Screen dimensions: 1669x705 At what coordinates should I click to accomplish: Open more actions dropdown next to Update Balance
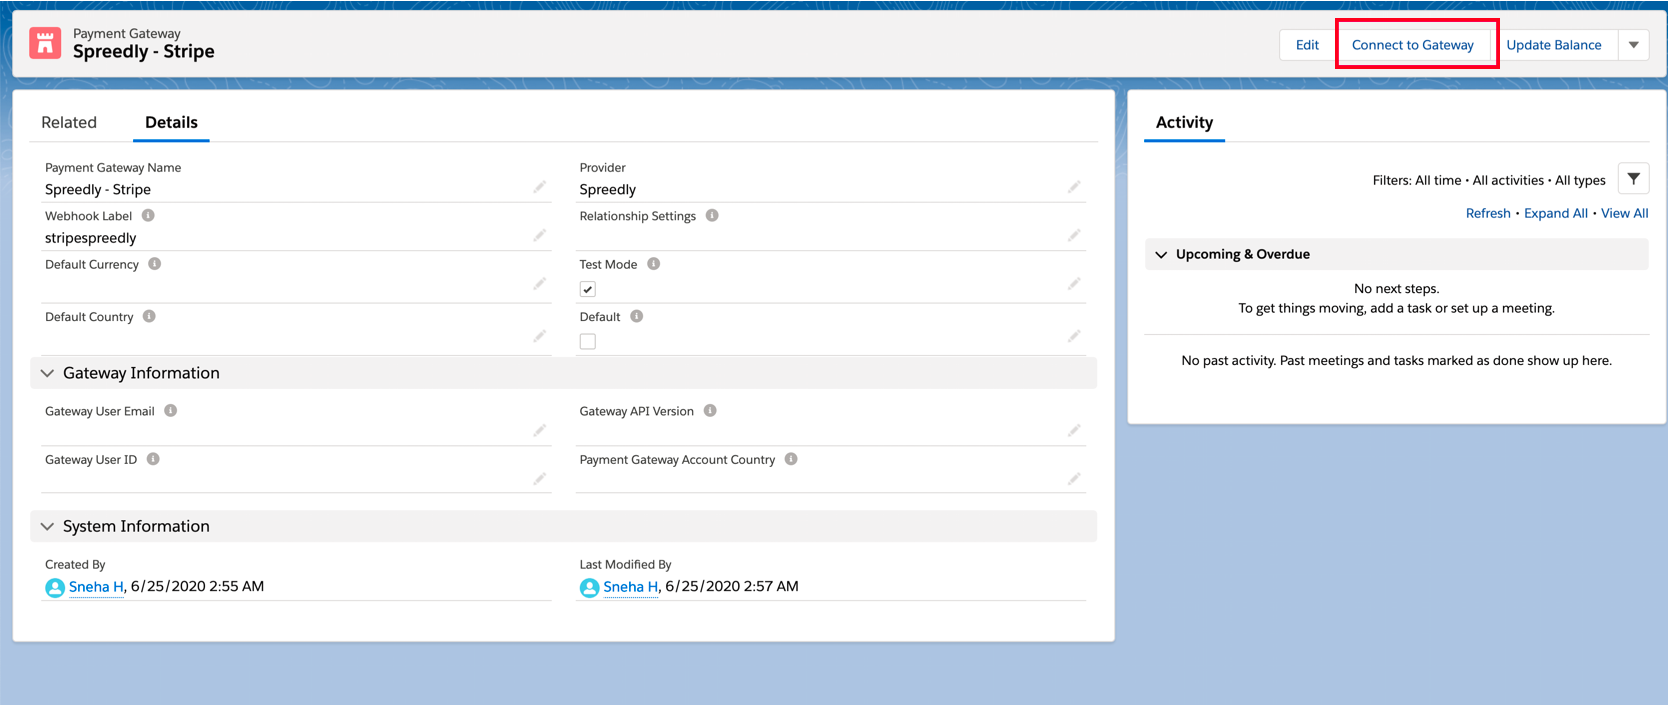(x=1633, y=45)
